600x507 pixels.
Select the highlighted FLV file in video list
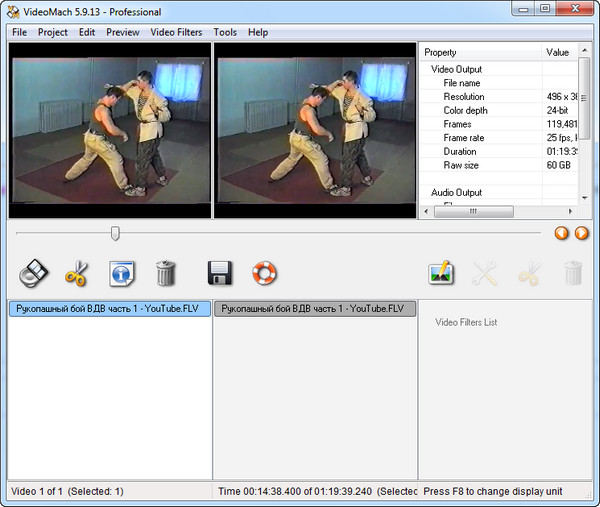coord(109,309)
